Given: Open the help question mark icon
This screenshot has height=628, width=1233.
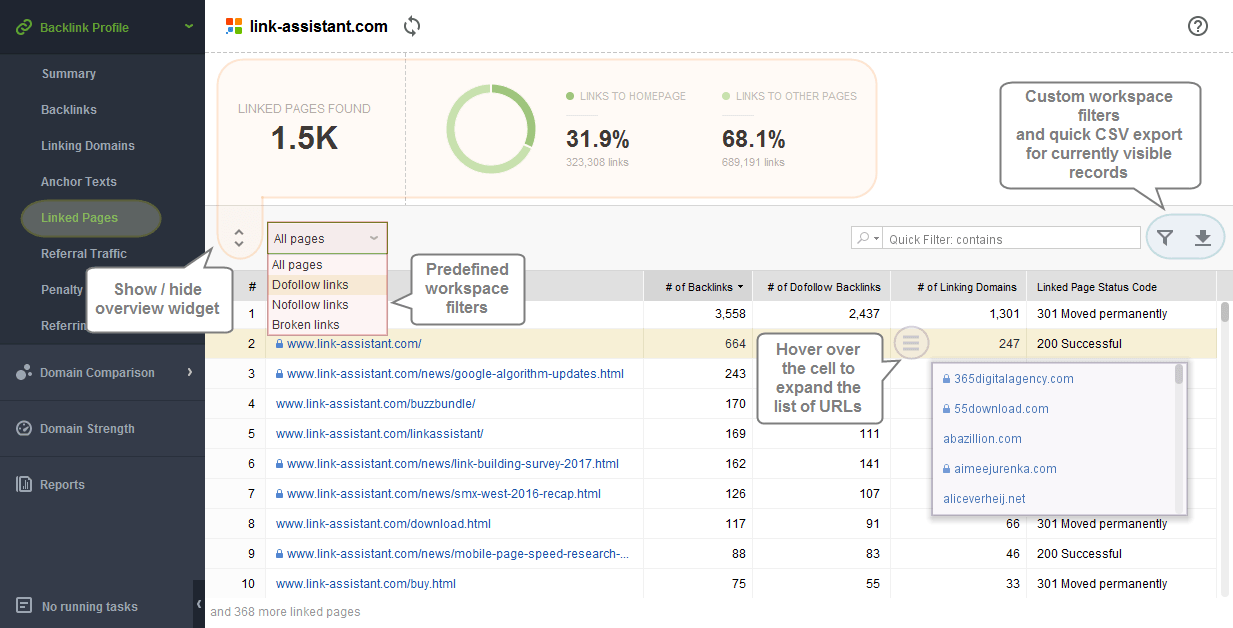Looking at the screenshot, I should pos(1198,26).
